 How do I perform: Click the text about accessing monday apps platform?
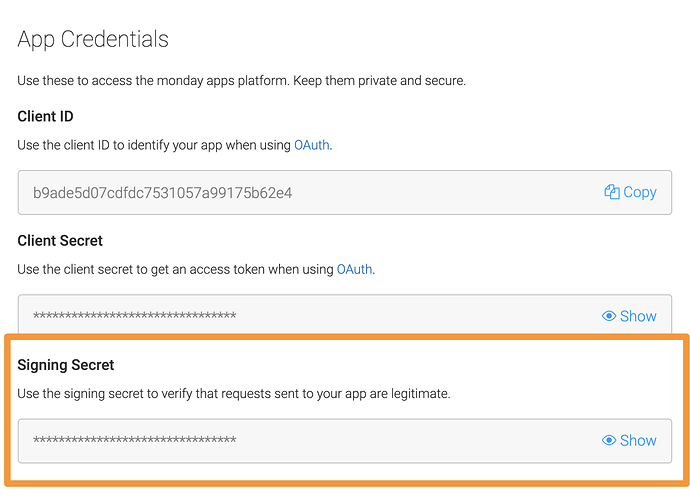click(x=154, y=81)
